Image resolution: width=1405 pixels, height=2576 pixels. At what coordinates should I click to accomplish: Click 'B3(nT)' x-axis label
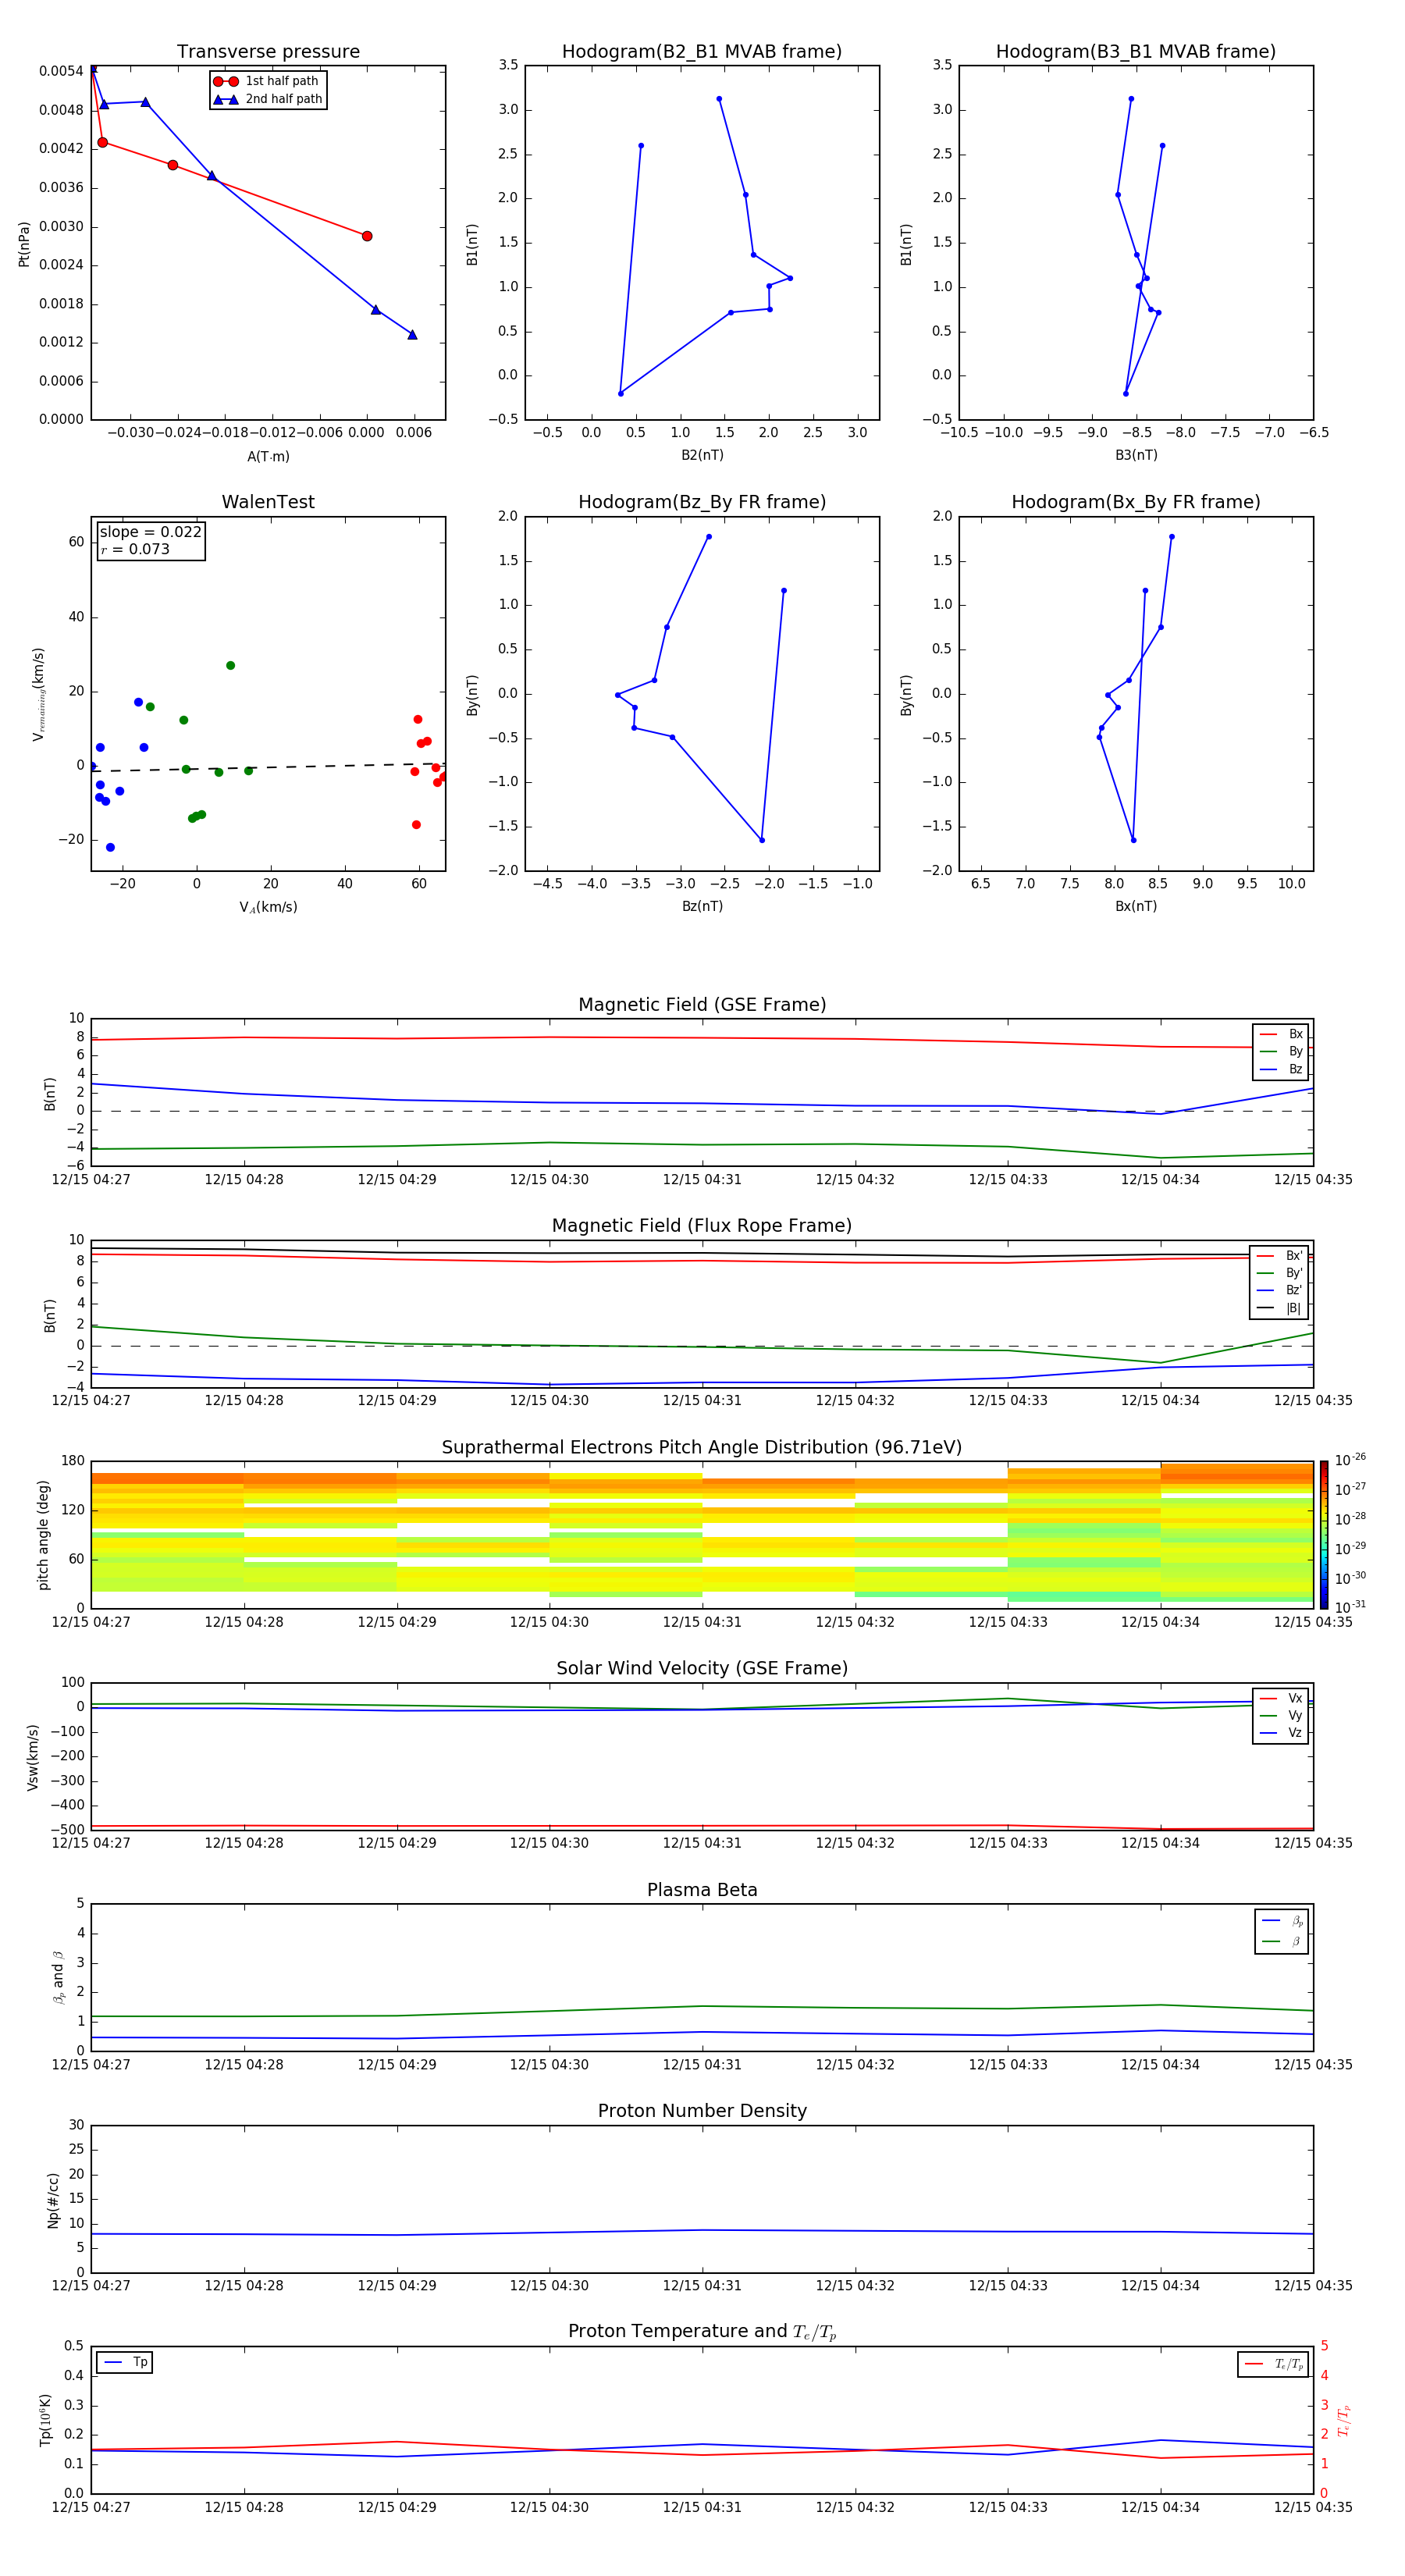(1136, 455)
